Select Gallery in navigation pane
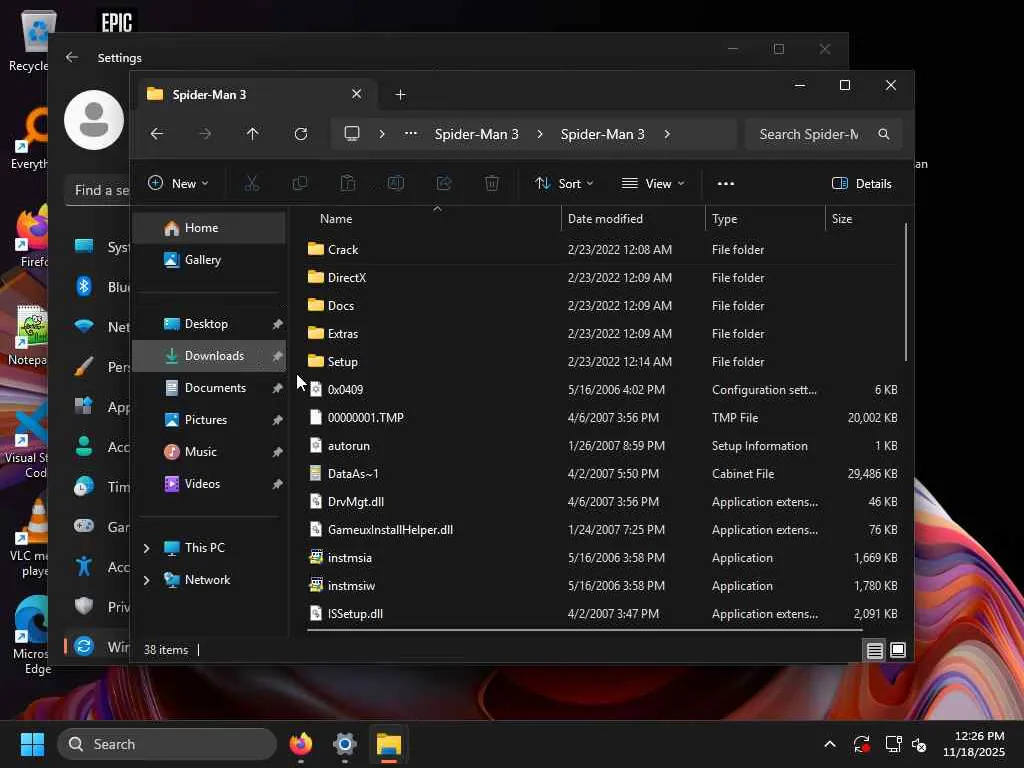Screen dimensions: 1024x768 click(209, 260)
